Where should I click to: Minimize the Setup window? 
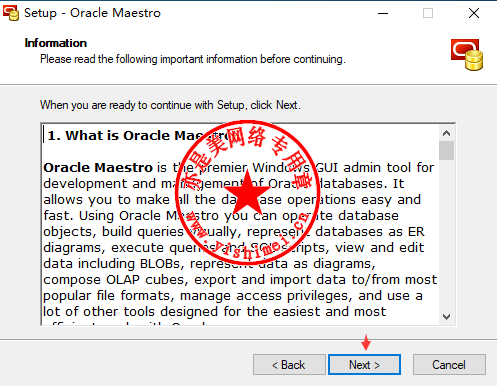[x=383, y=13]
